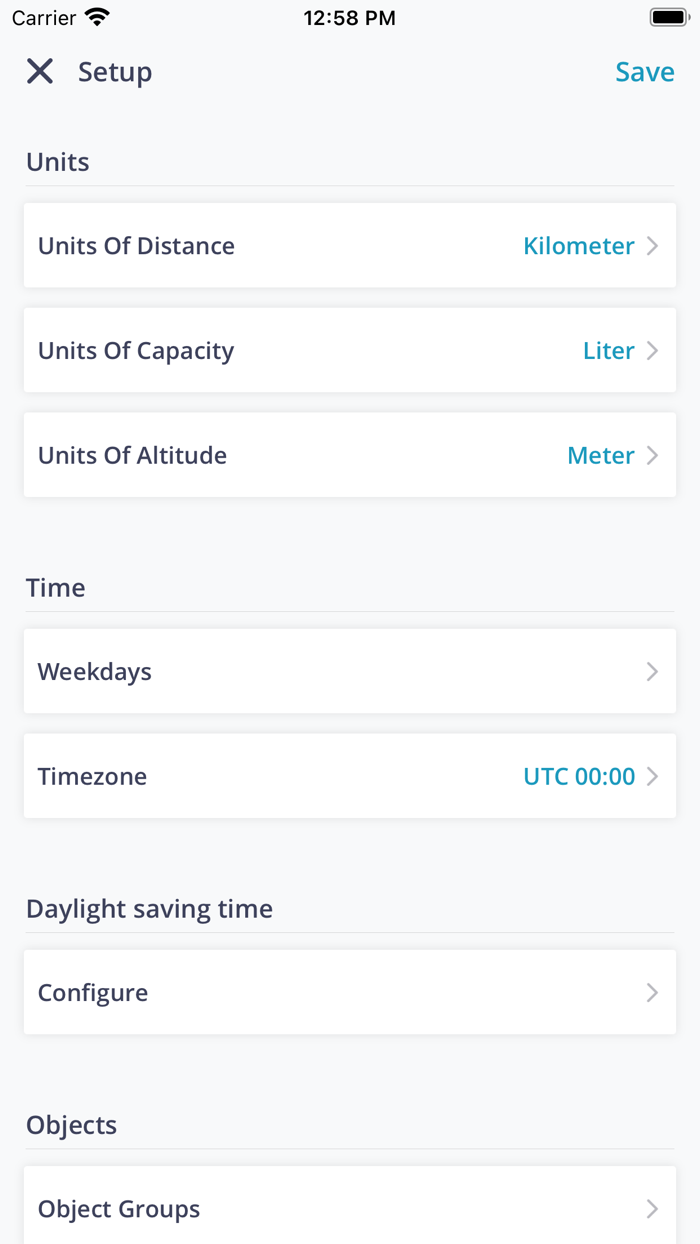Open the Timezone setting row
Image resolution: width=700 pixels, height=1244 pixels.
pyautogui.click(x=92, y=776)
